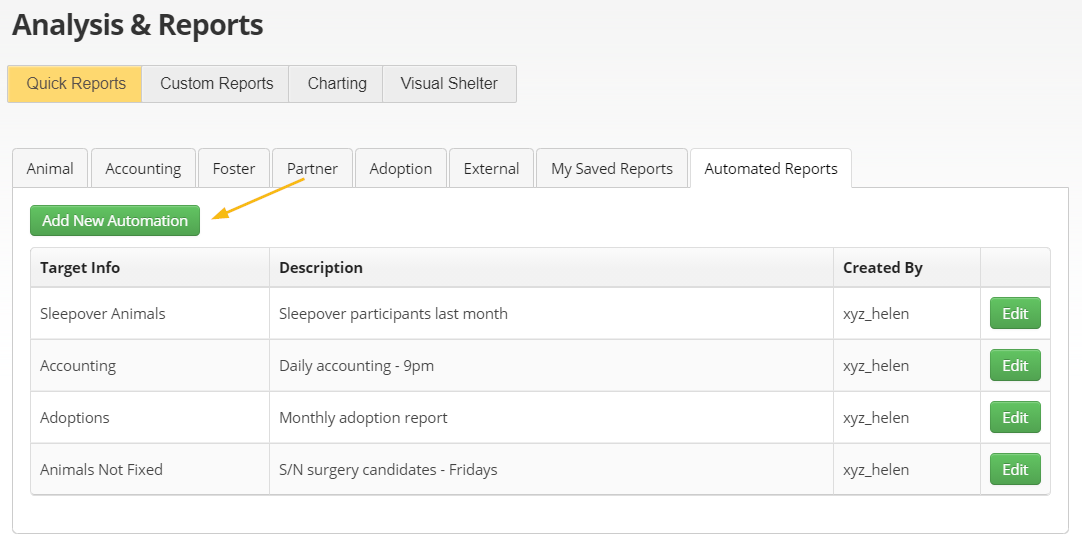This screenshot has height=550, width=1082.
Task: Go to the Charting section
Action: pos(337,84)
